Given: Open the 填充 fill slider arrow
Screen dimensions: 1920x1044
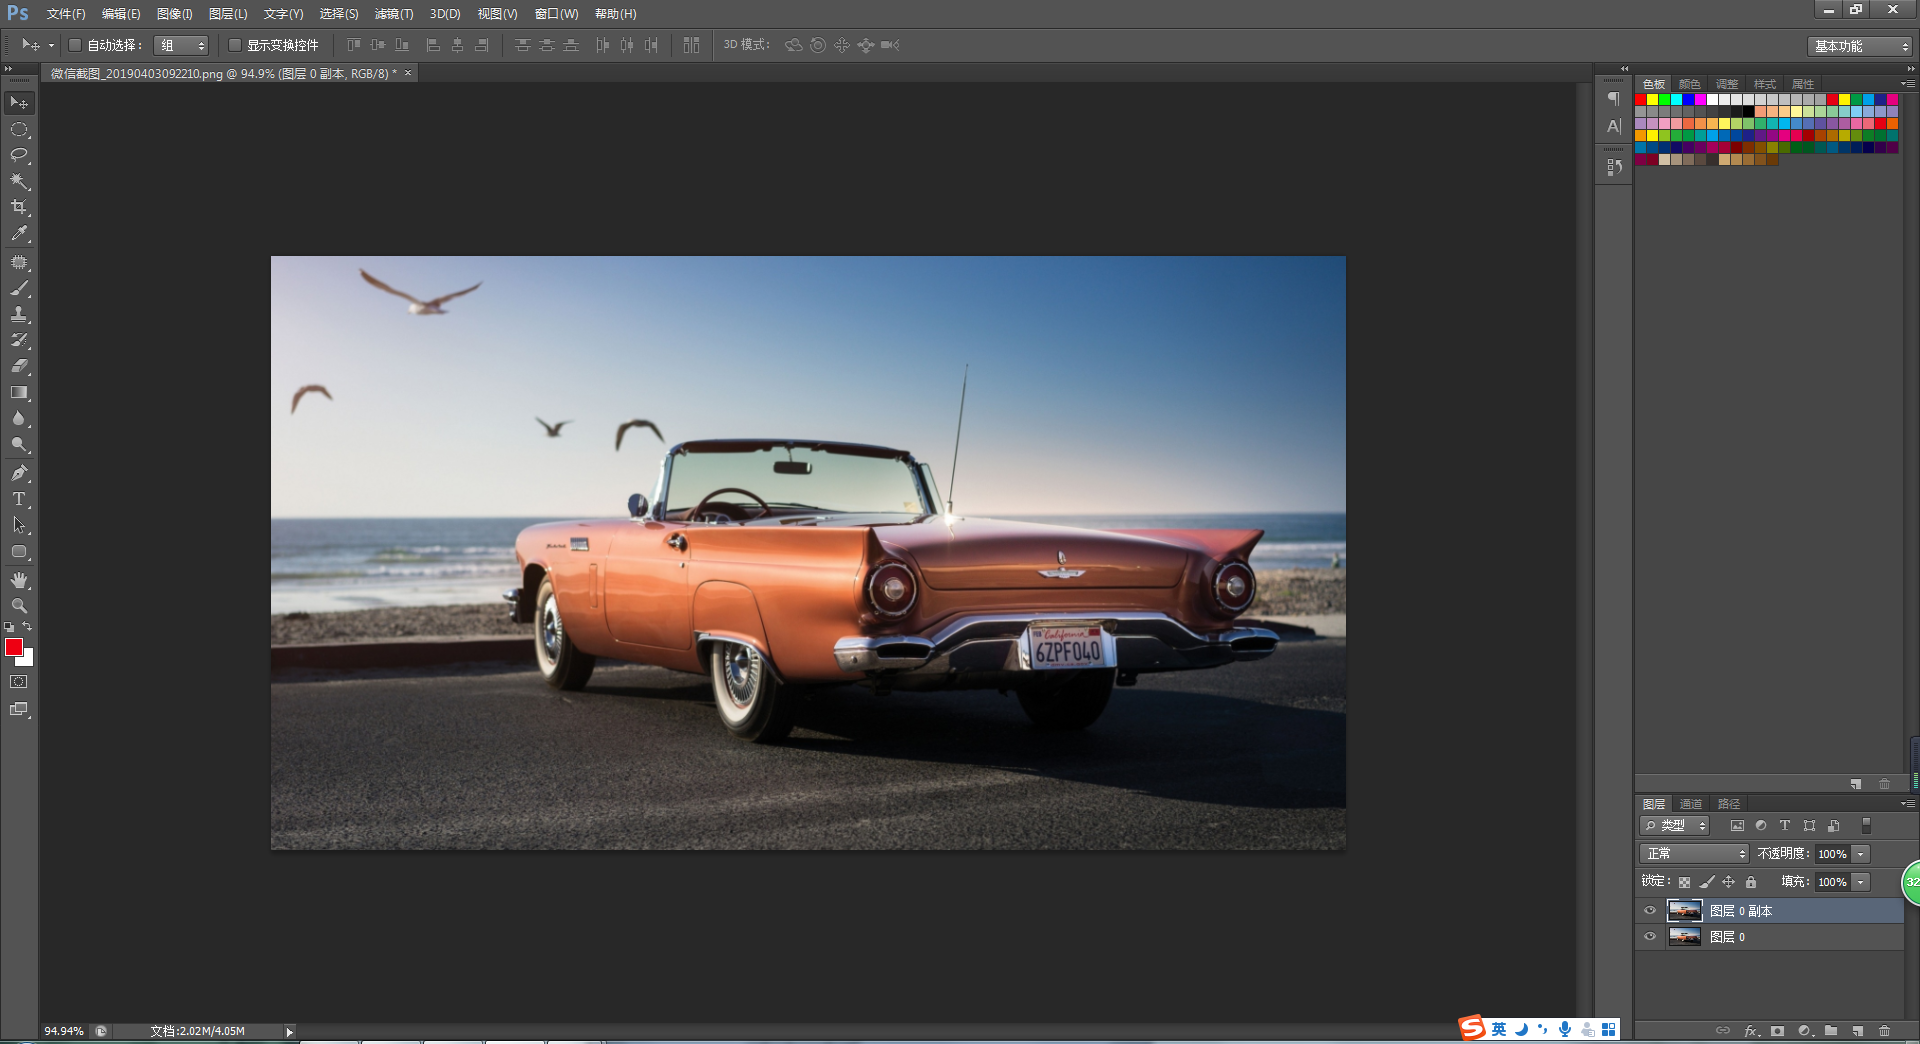Looking at the screenshot, I should (1861, 882).
